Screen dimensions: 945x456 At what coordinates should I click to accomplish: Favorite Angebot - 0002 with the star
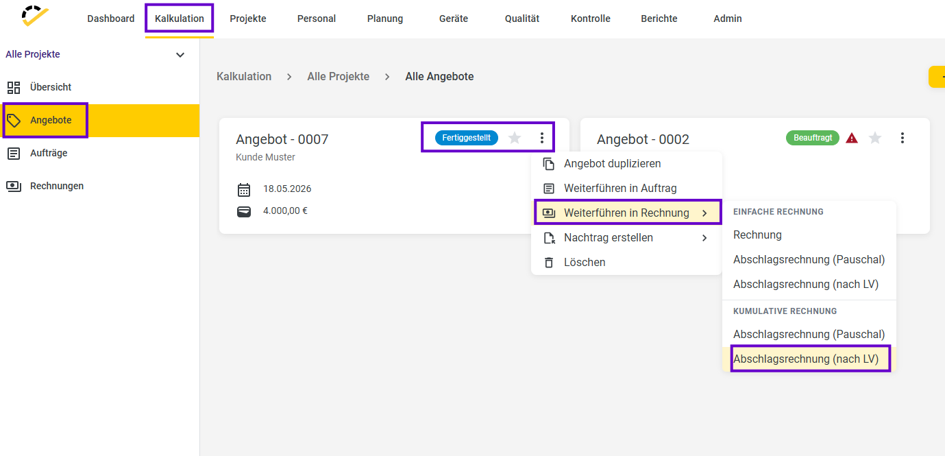click(875, 138)
